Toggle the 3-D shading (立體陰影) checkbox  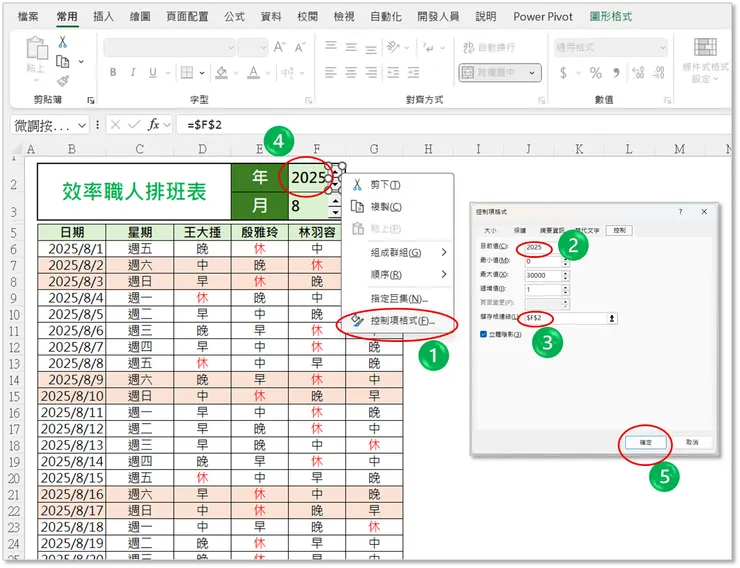click(x=483, y=334)
